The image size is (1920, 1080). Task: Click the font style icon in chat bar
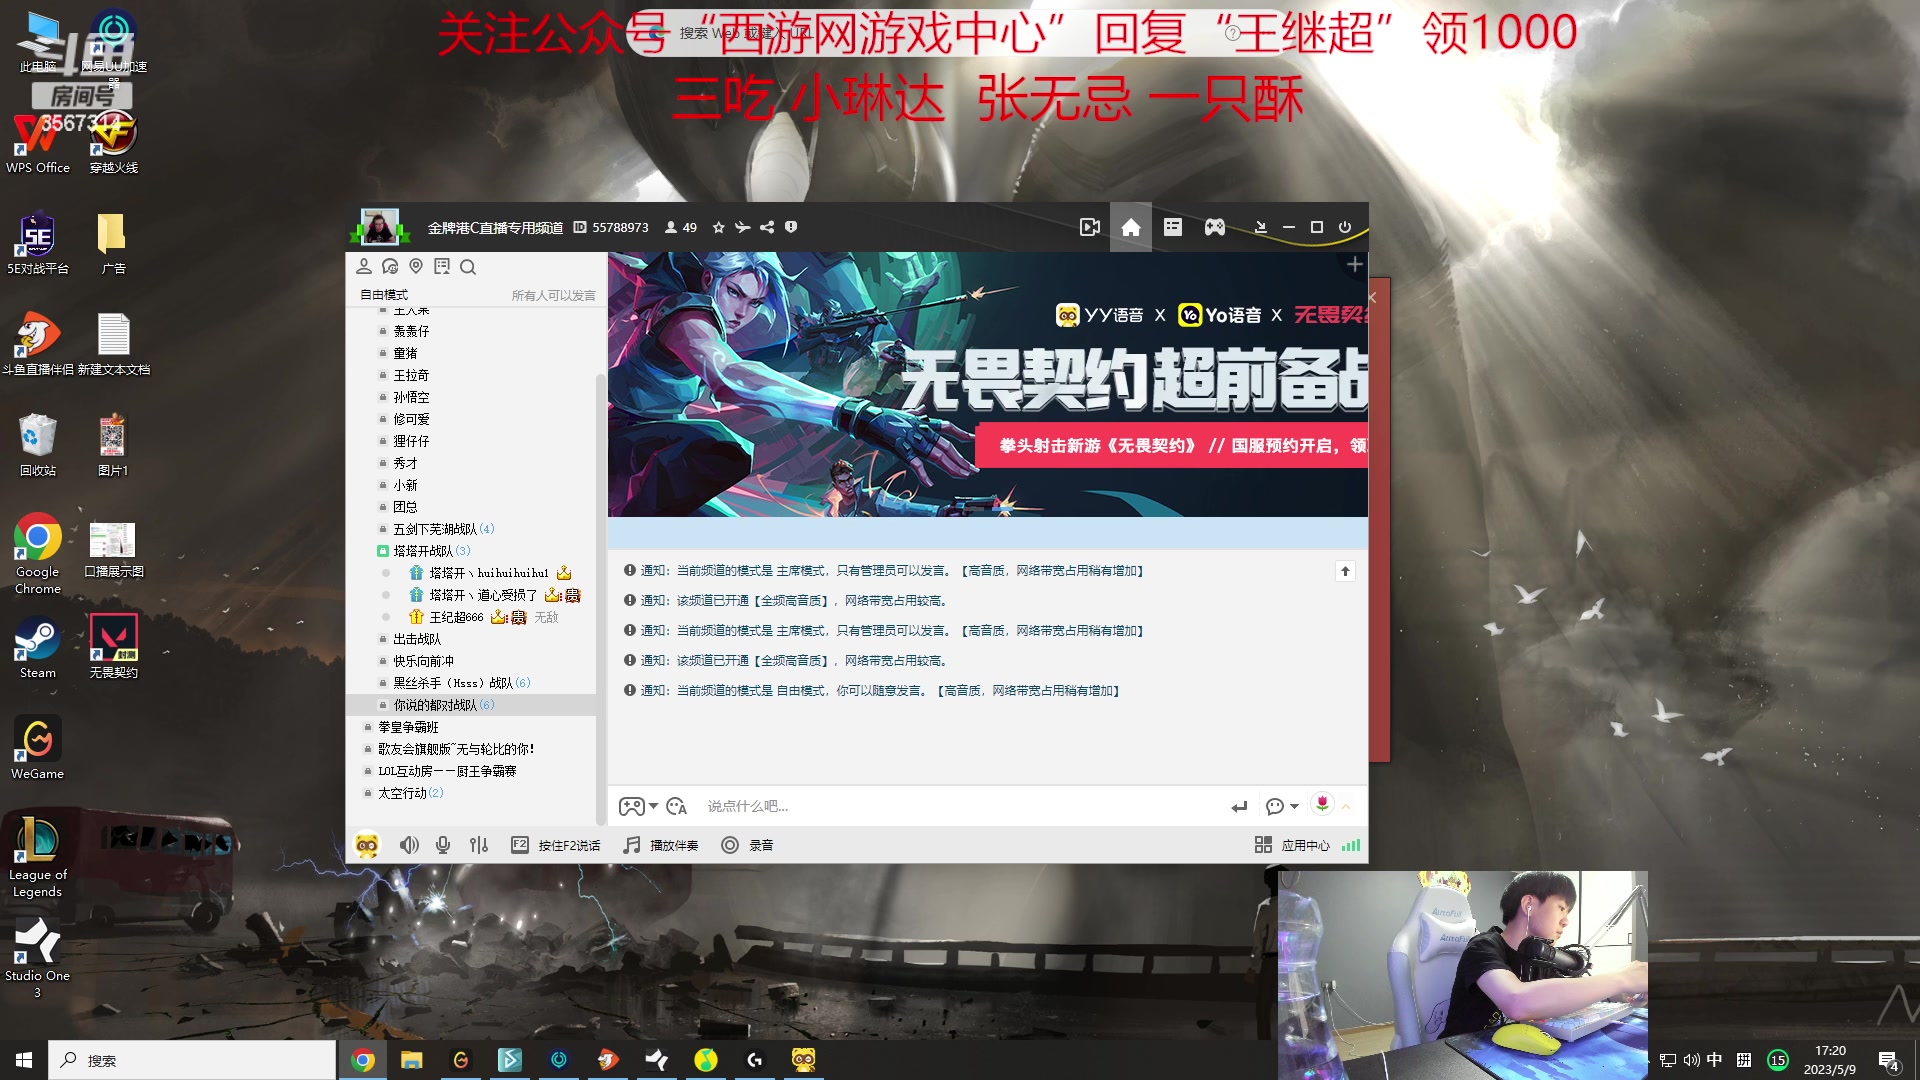click(x=677, y=806)
